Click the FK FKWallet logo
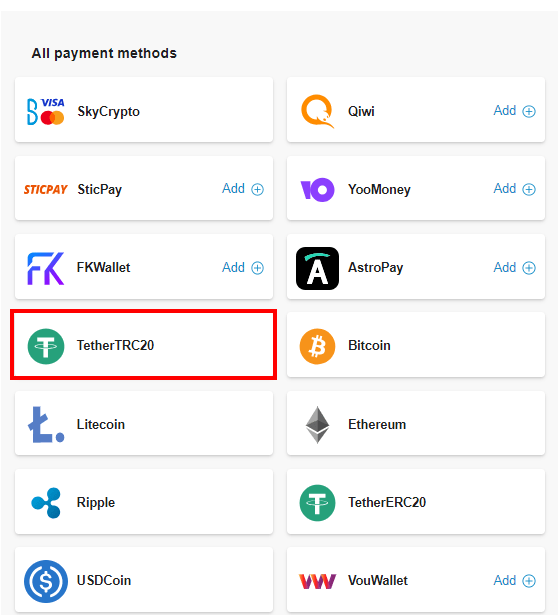 click(x=45, y=268)
